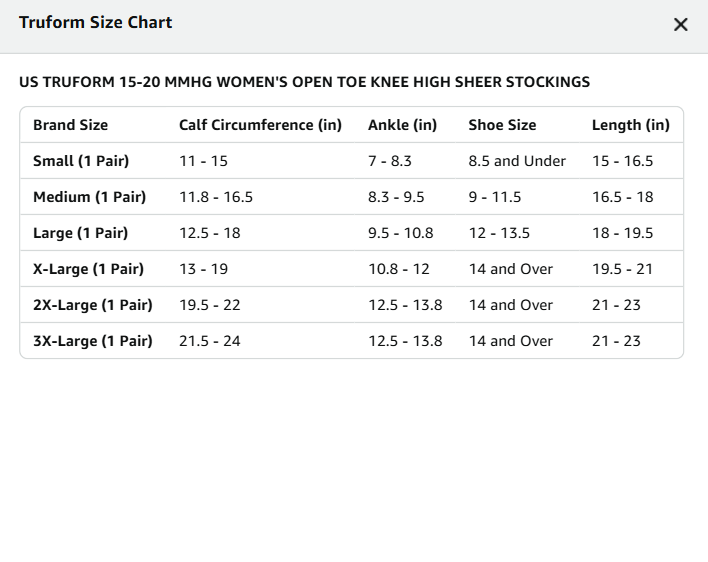708x562 pixels.
Task: Select the Medium (1 Pair) row label
Action: coord(89,197)
